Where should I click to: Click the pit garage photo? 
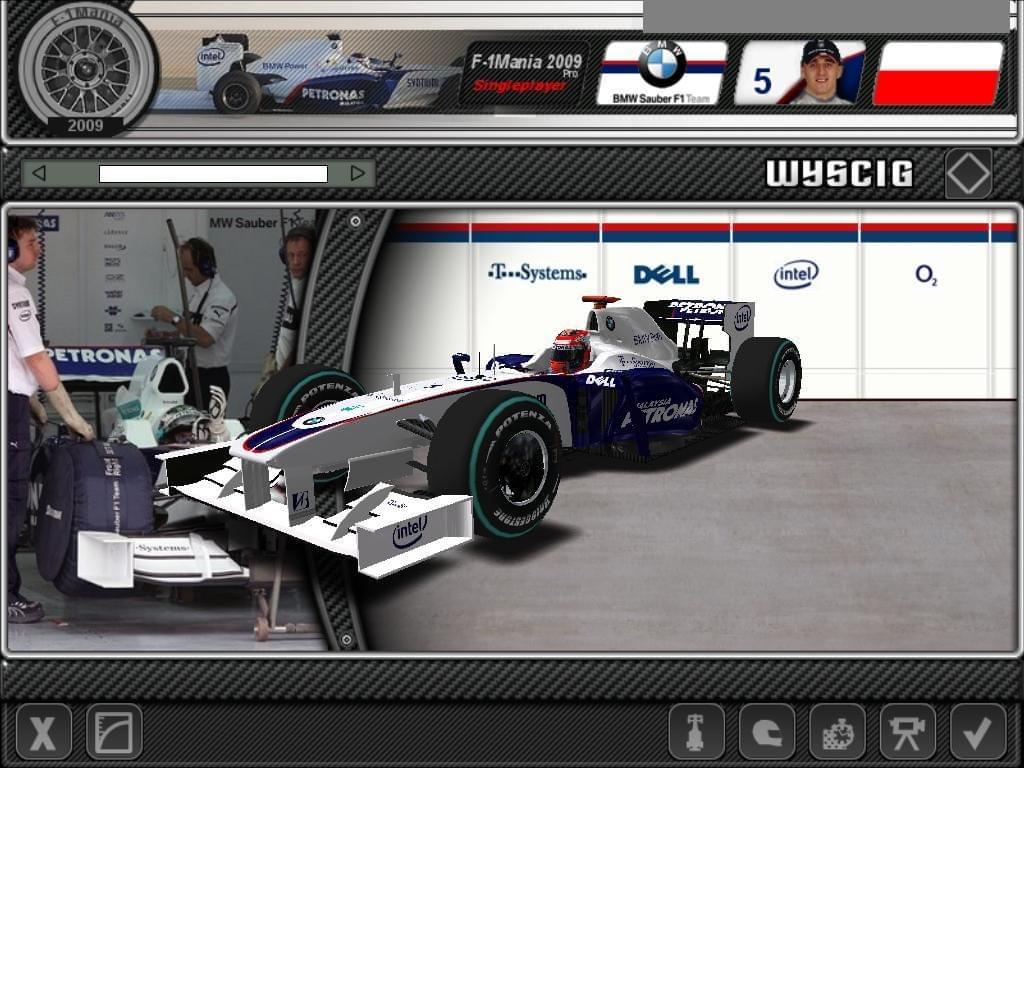[x=163, y=430]
